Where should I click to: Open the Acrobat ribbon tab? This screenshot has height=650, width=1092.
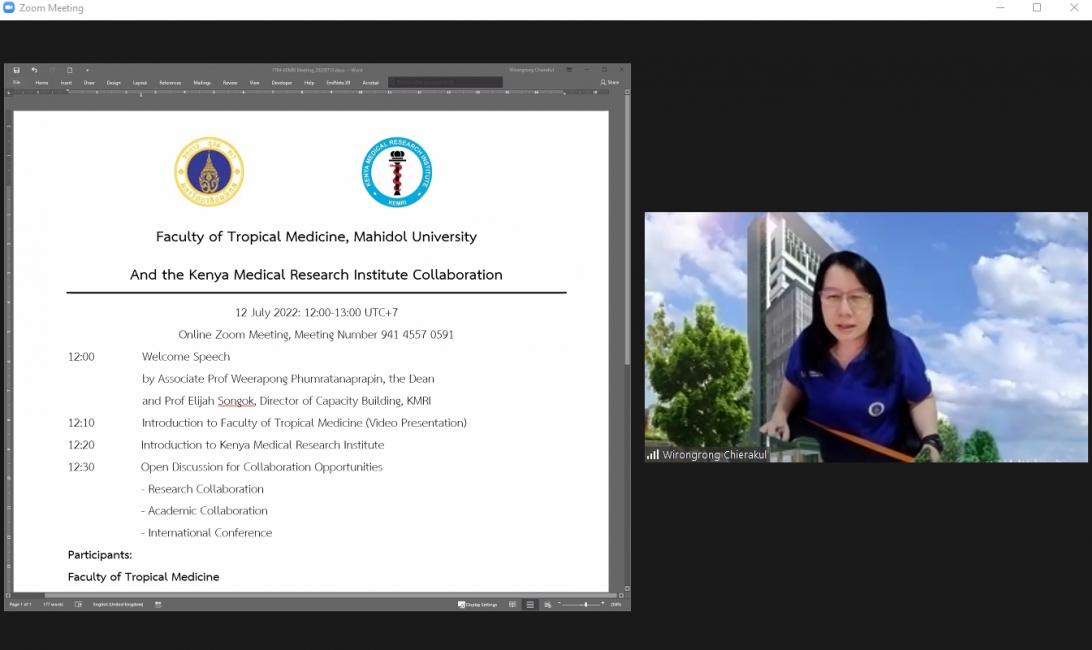point(370,83)
